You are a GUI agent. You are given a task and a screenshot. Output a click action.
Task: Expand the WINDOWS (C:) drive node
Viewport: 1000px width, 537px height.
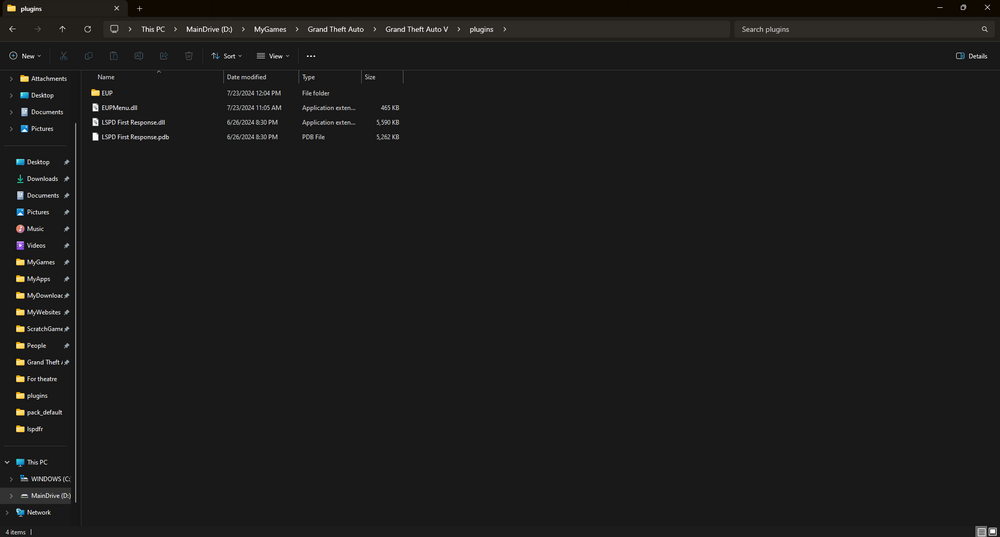(11, 479)
